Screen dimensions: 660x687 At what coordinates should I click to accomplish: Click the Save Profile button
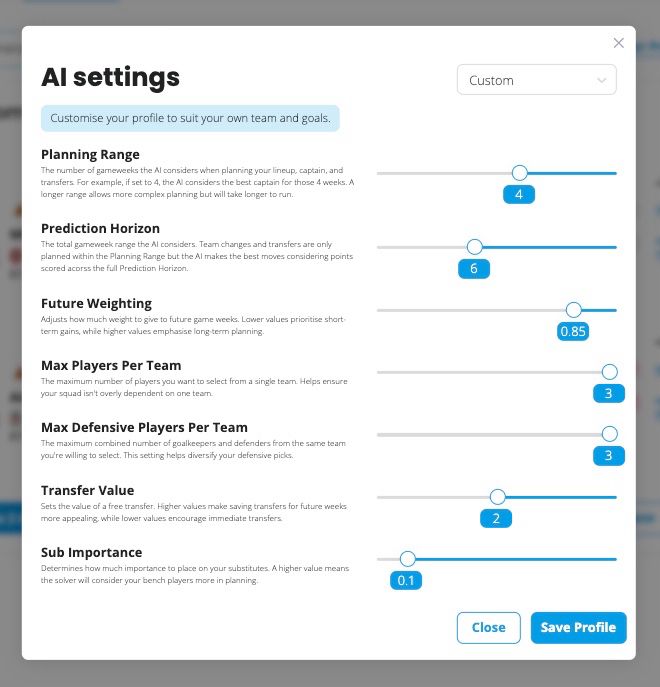coord(578,627)
